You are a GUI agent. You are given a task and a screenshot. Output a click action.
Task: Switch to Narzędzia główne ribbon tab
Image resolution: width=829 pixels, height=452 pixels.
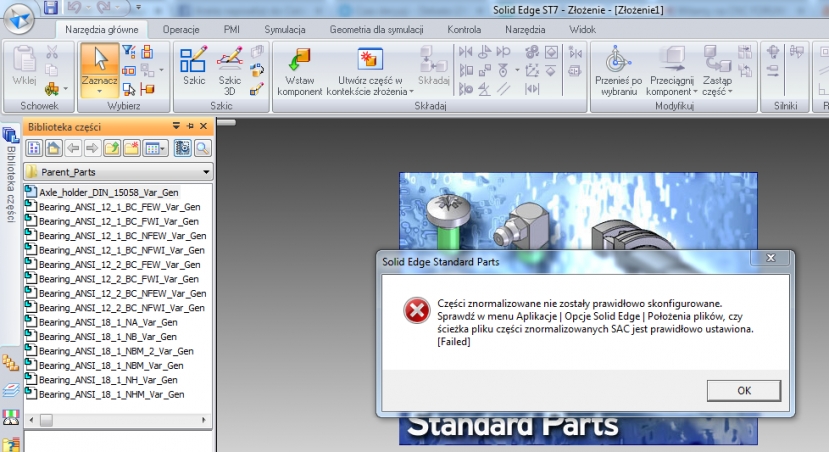(x=102, y=30)
